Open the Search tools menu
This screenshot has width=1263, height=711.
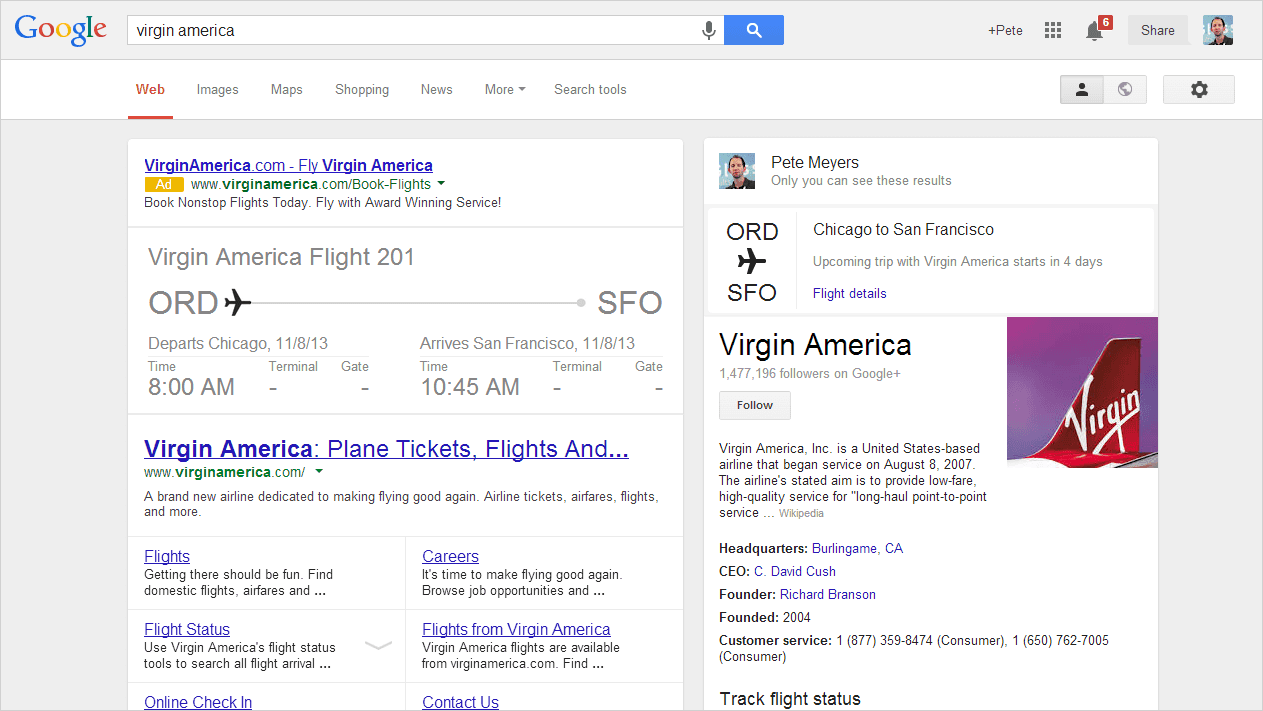590,89
